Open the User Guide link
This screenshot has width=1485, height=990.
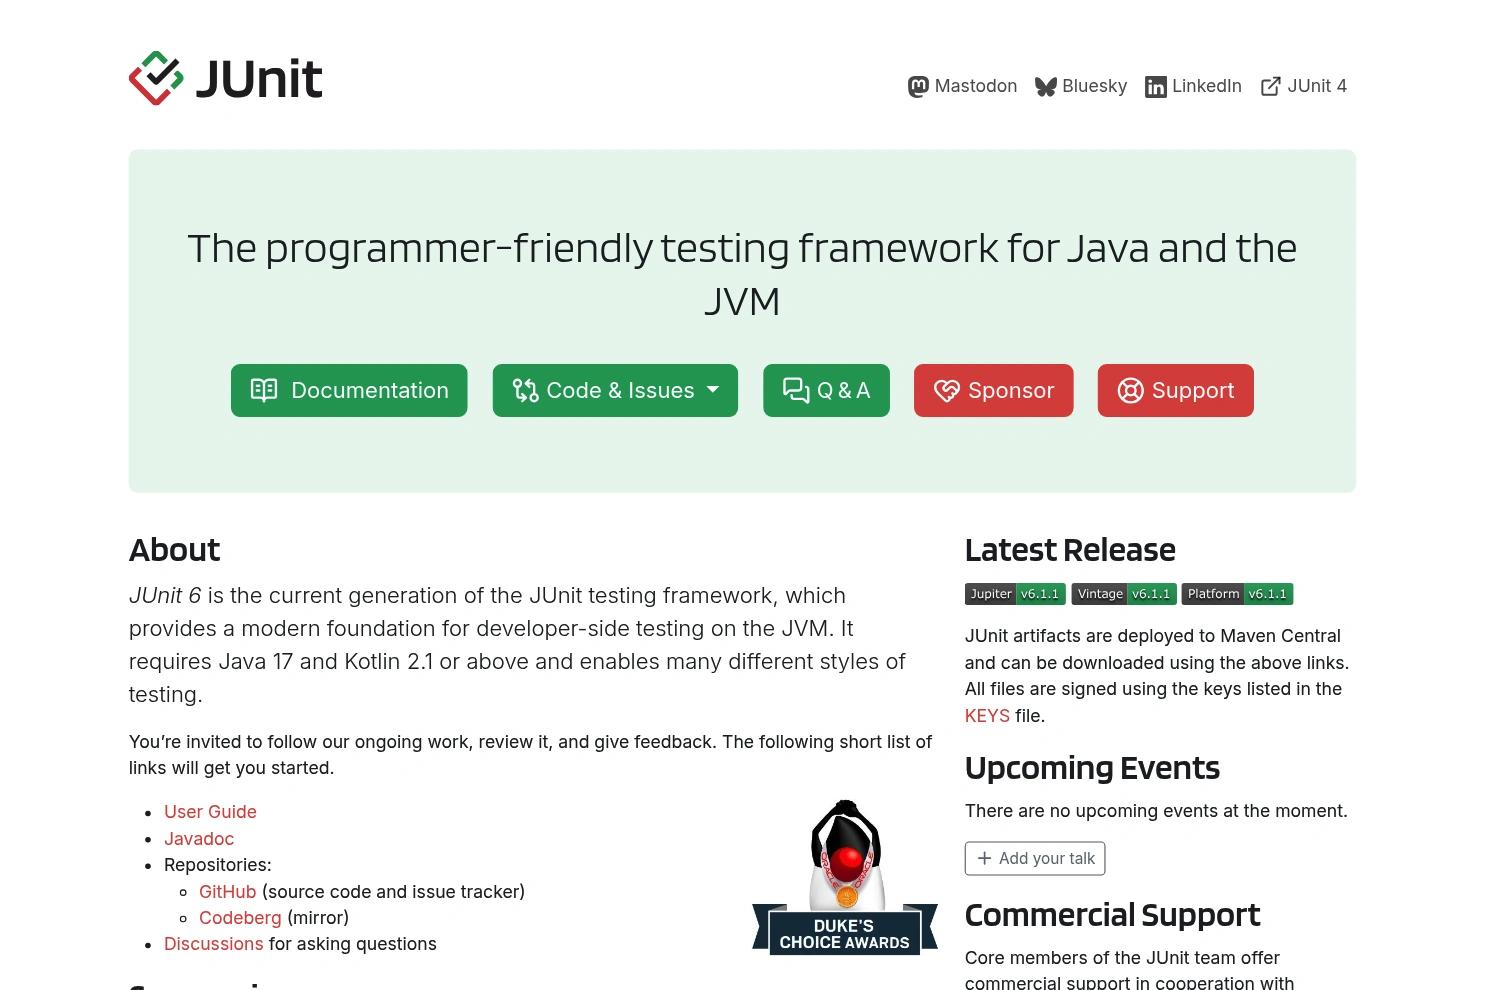point(210,812)
